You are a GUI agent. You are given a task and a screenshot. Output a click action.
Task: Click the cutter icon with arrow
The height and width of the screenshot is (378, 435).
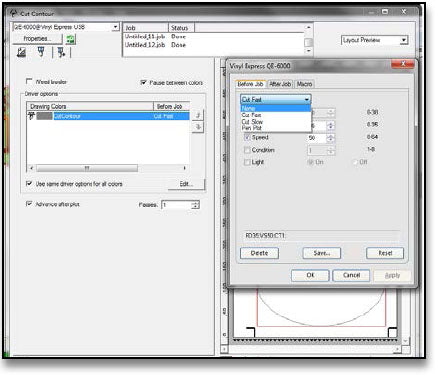61,52
